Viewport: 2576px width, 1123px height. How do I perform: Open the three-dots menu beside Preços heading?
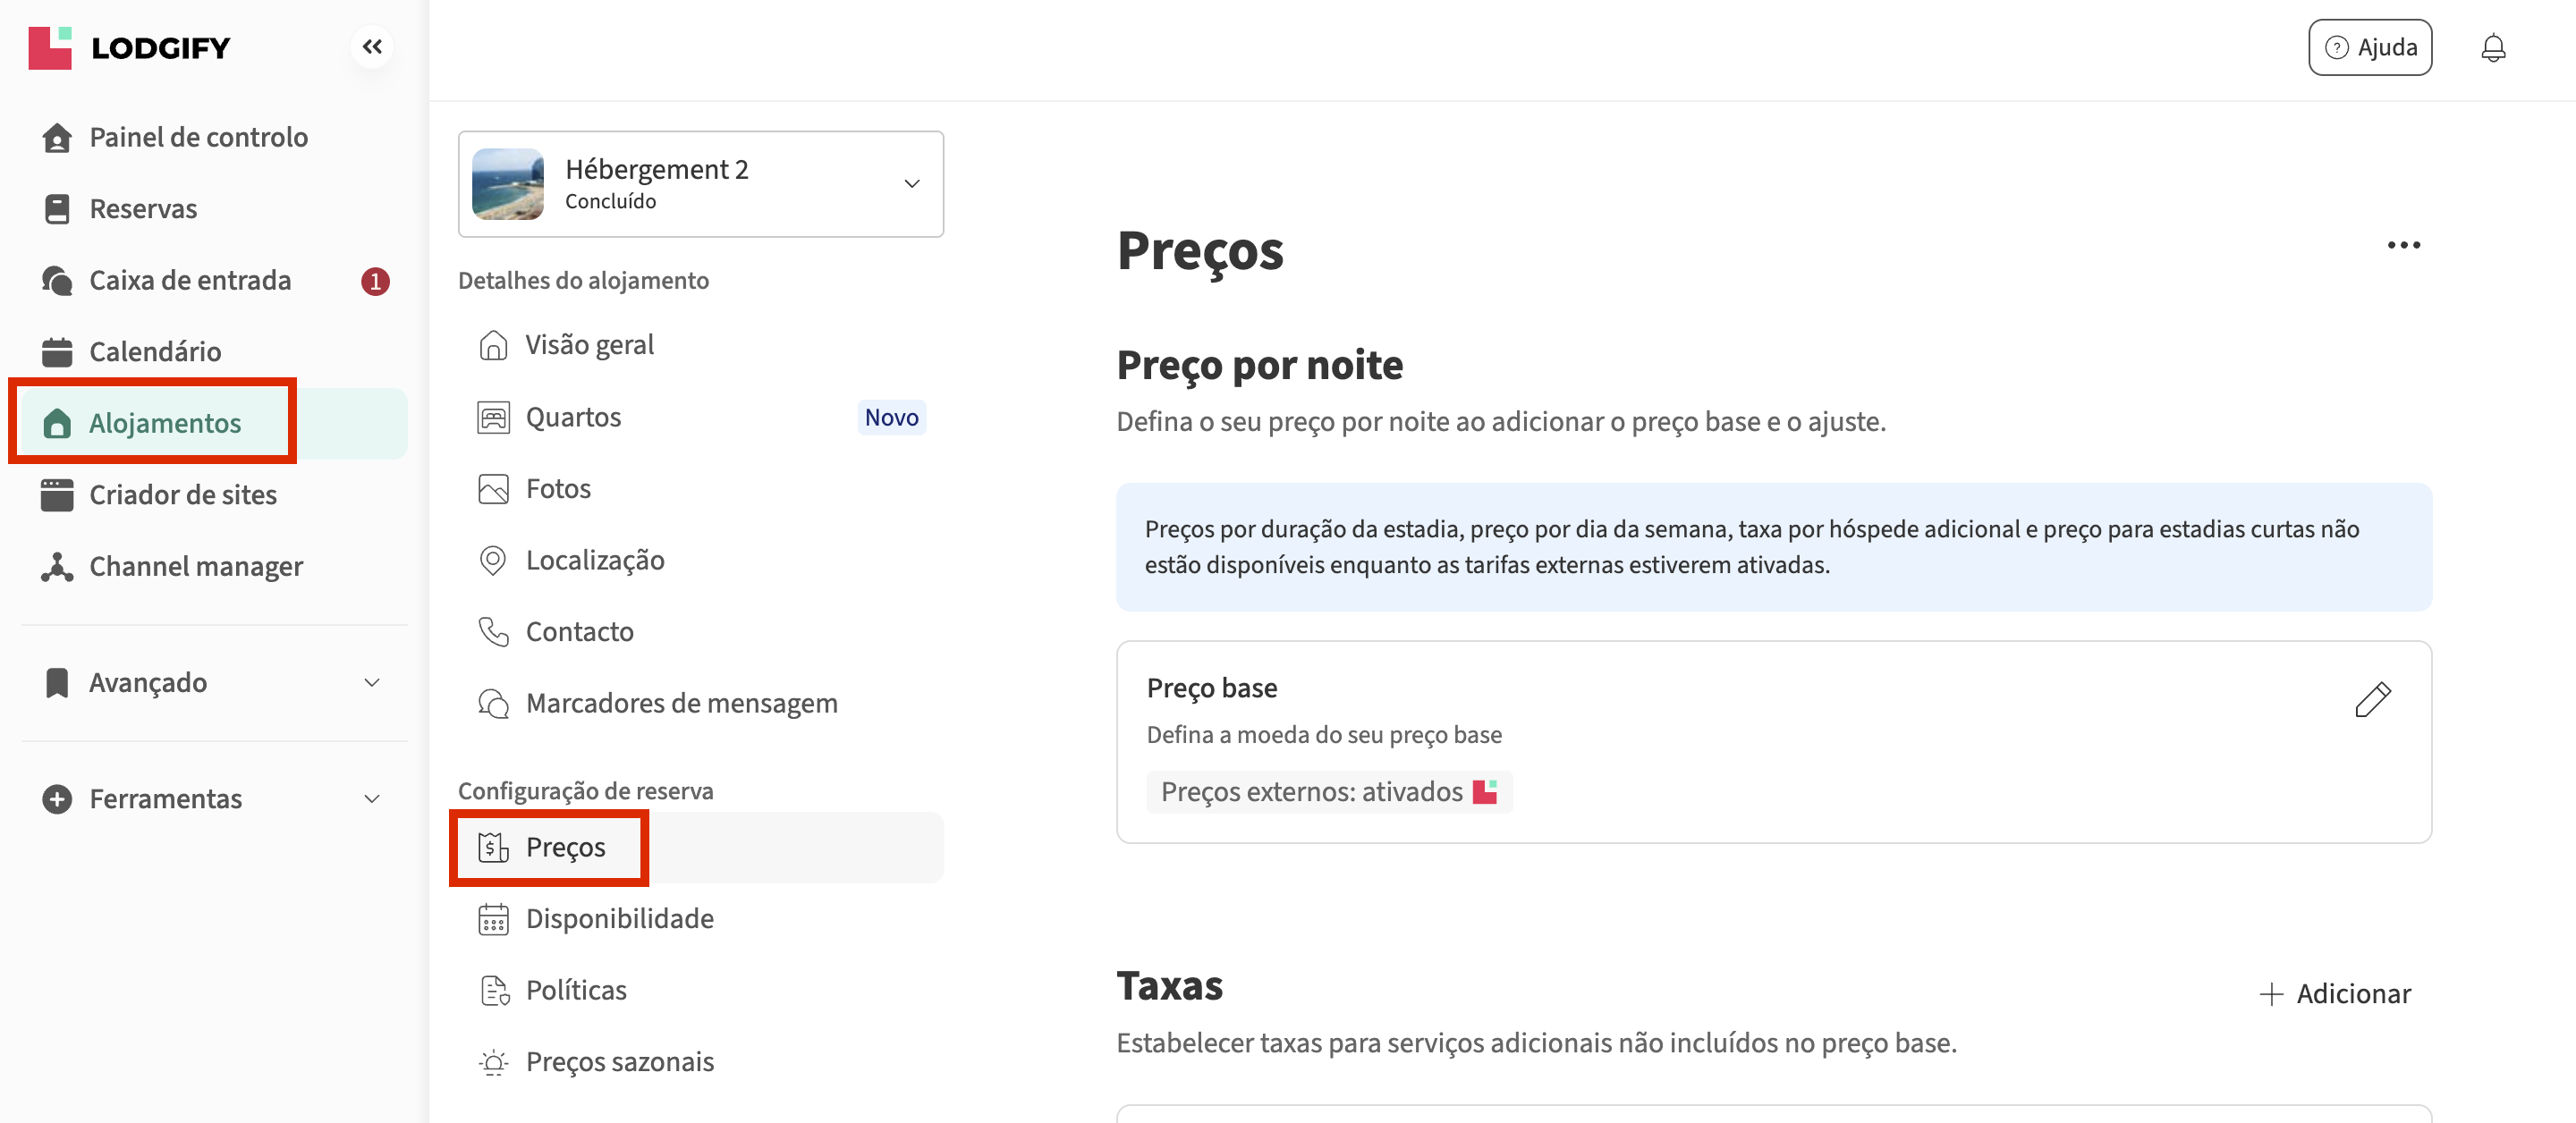[x=2403, y=245]
